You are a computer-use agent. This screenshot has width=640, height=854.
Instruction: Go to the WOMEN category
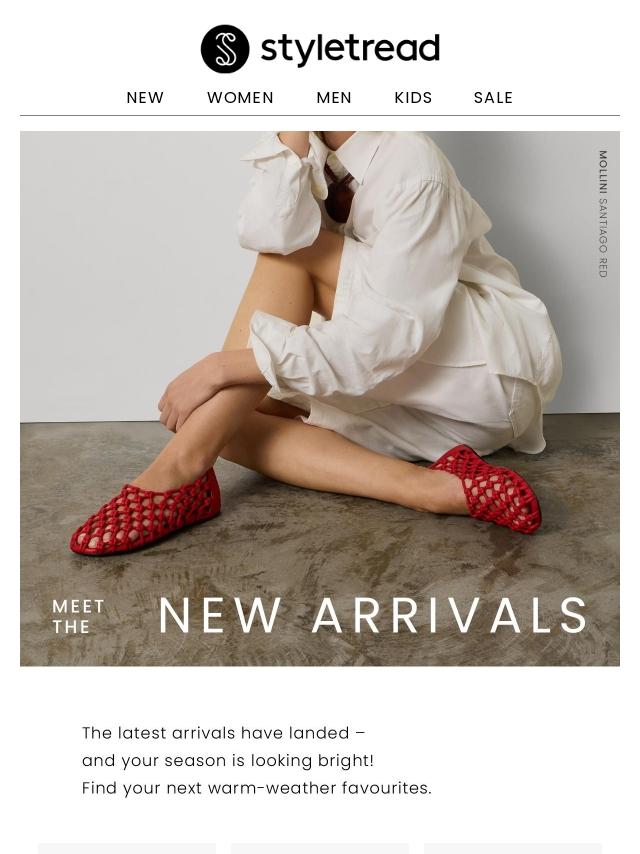(x=240, y=97)
